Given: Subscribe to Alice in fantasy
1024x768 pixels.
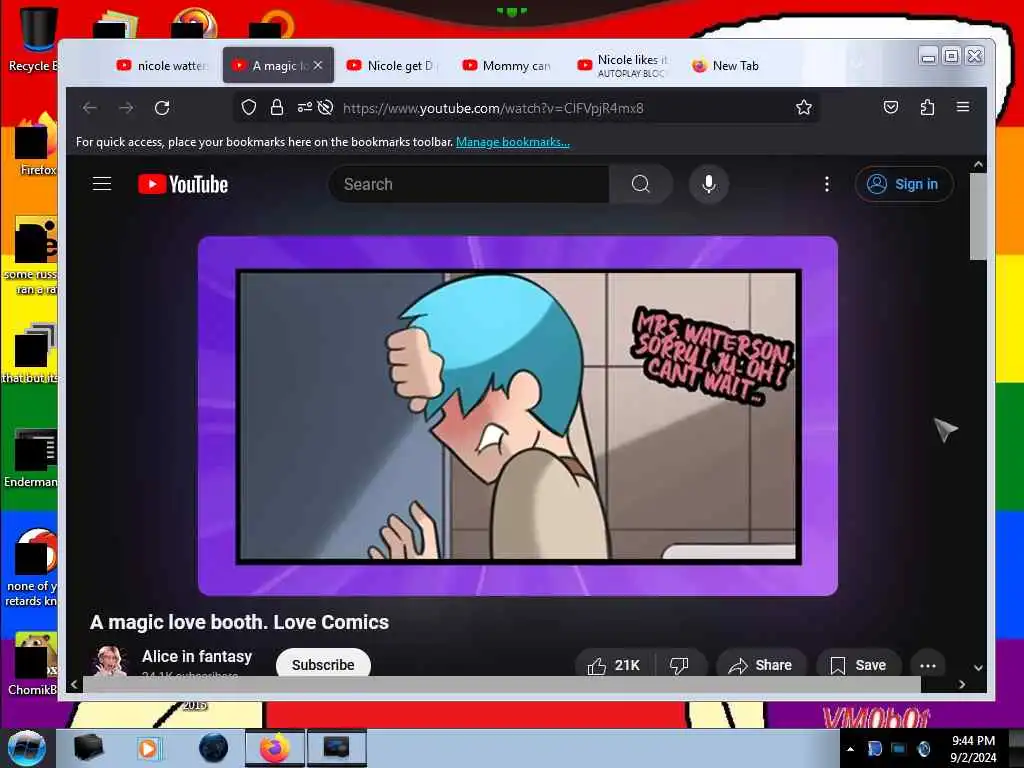Looking at the screenshot, I should pos(323,665).
